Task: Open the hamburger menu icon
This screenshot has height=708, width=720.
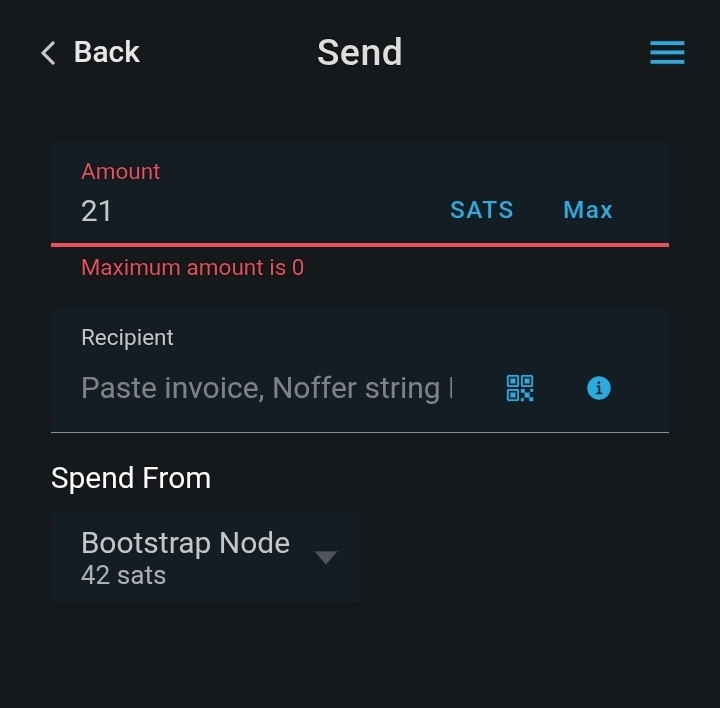Action: 667,53
